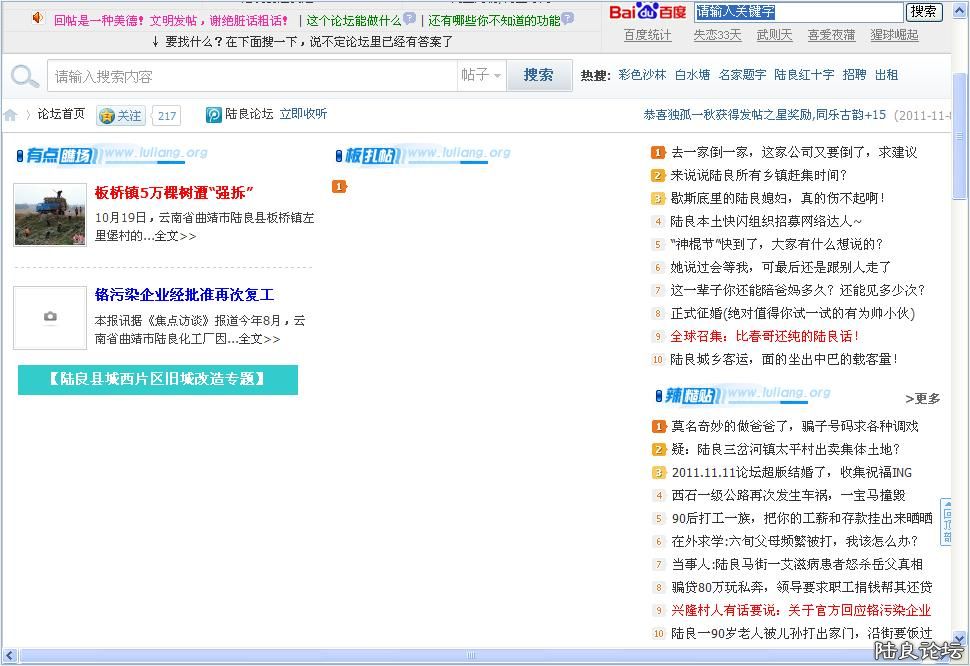Click the 关注 follow button

[x=120, y=116]
